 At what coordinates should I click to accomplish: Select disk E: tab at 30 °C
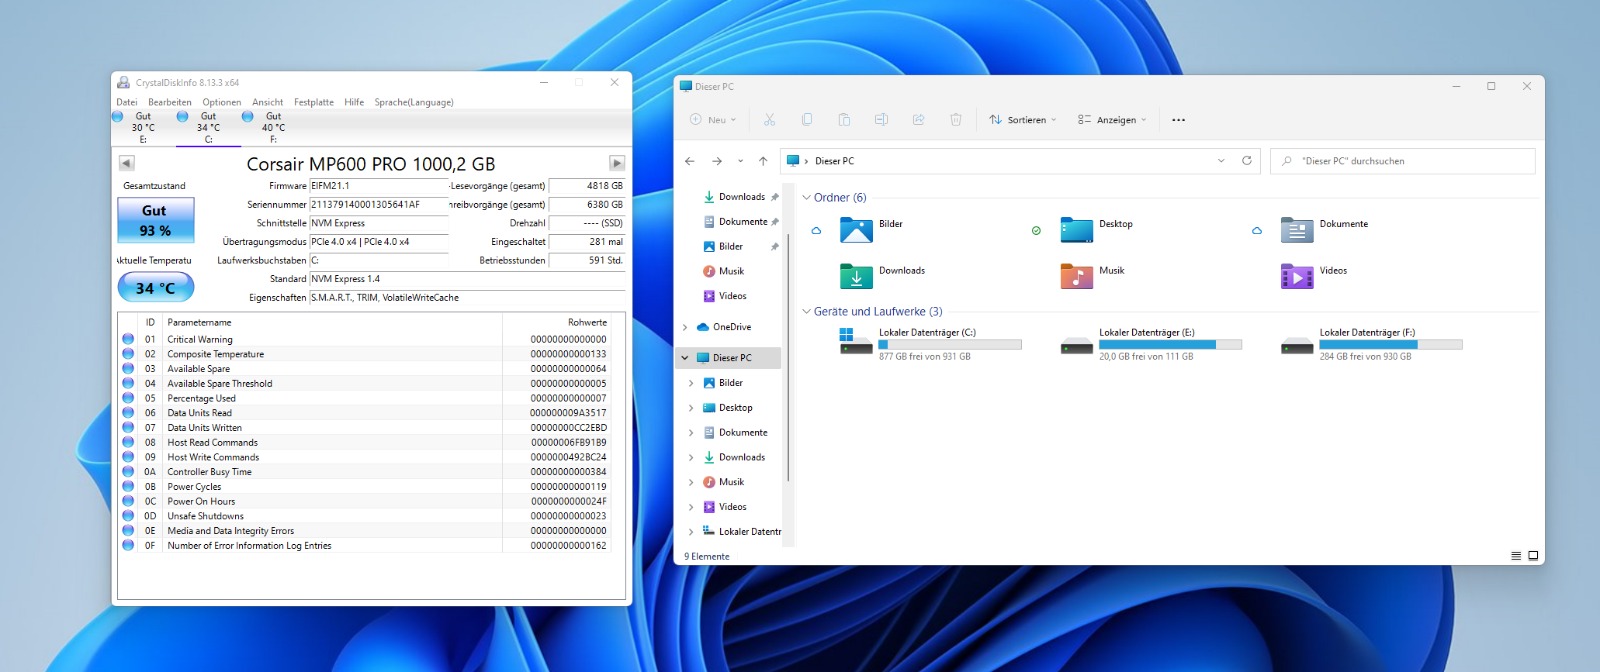(x=143, y=128)
